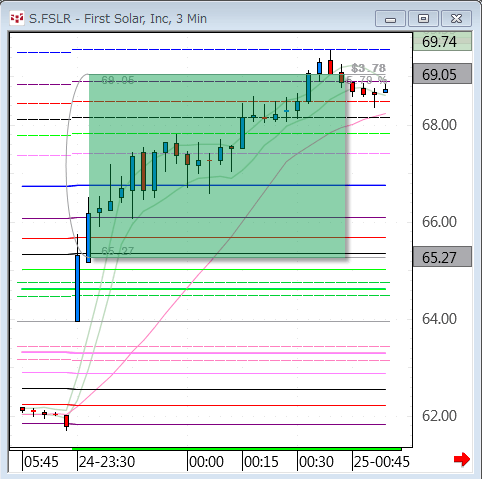Click the 65.27 label inside green box
The width and height of the screenshot is (482, 479).
click(x=118, y=251)
